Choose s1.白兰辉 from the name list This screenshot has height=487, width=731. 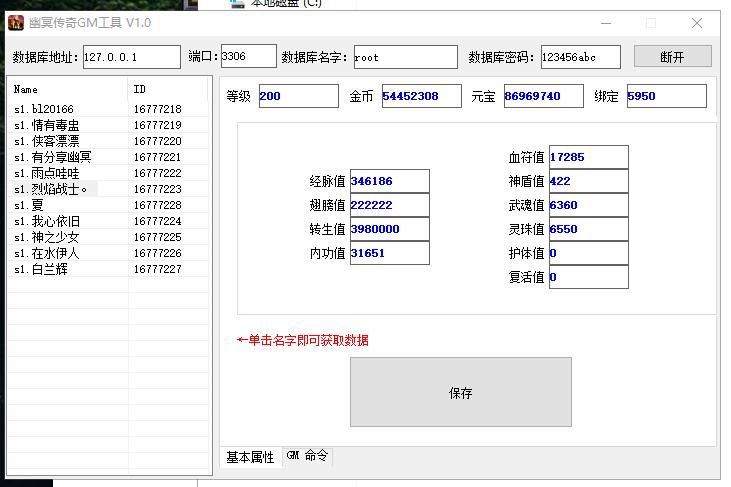(40, 269)
